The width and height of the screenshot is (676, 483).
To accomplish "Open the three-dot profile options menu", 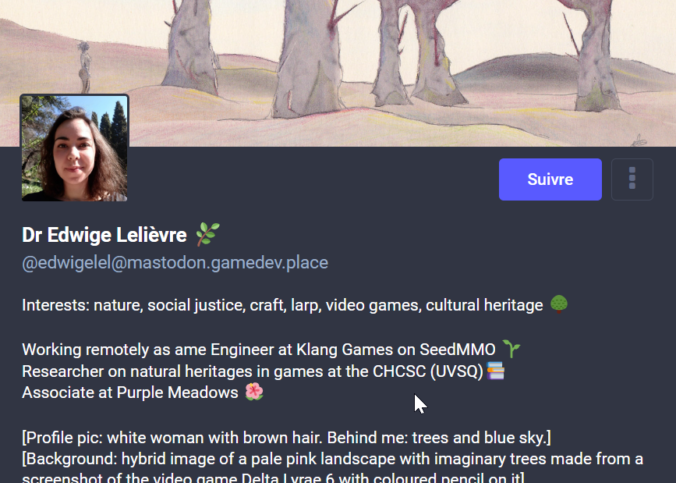I will click(x=632, y=179).
